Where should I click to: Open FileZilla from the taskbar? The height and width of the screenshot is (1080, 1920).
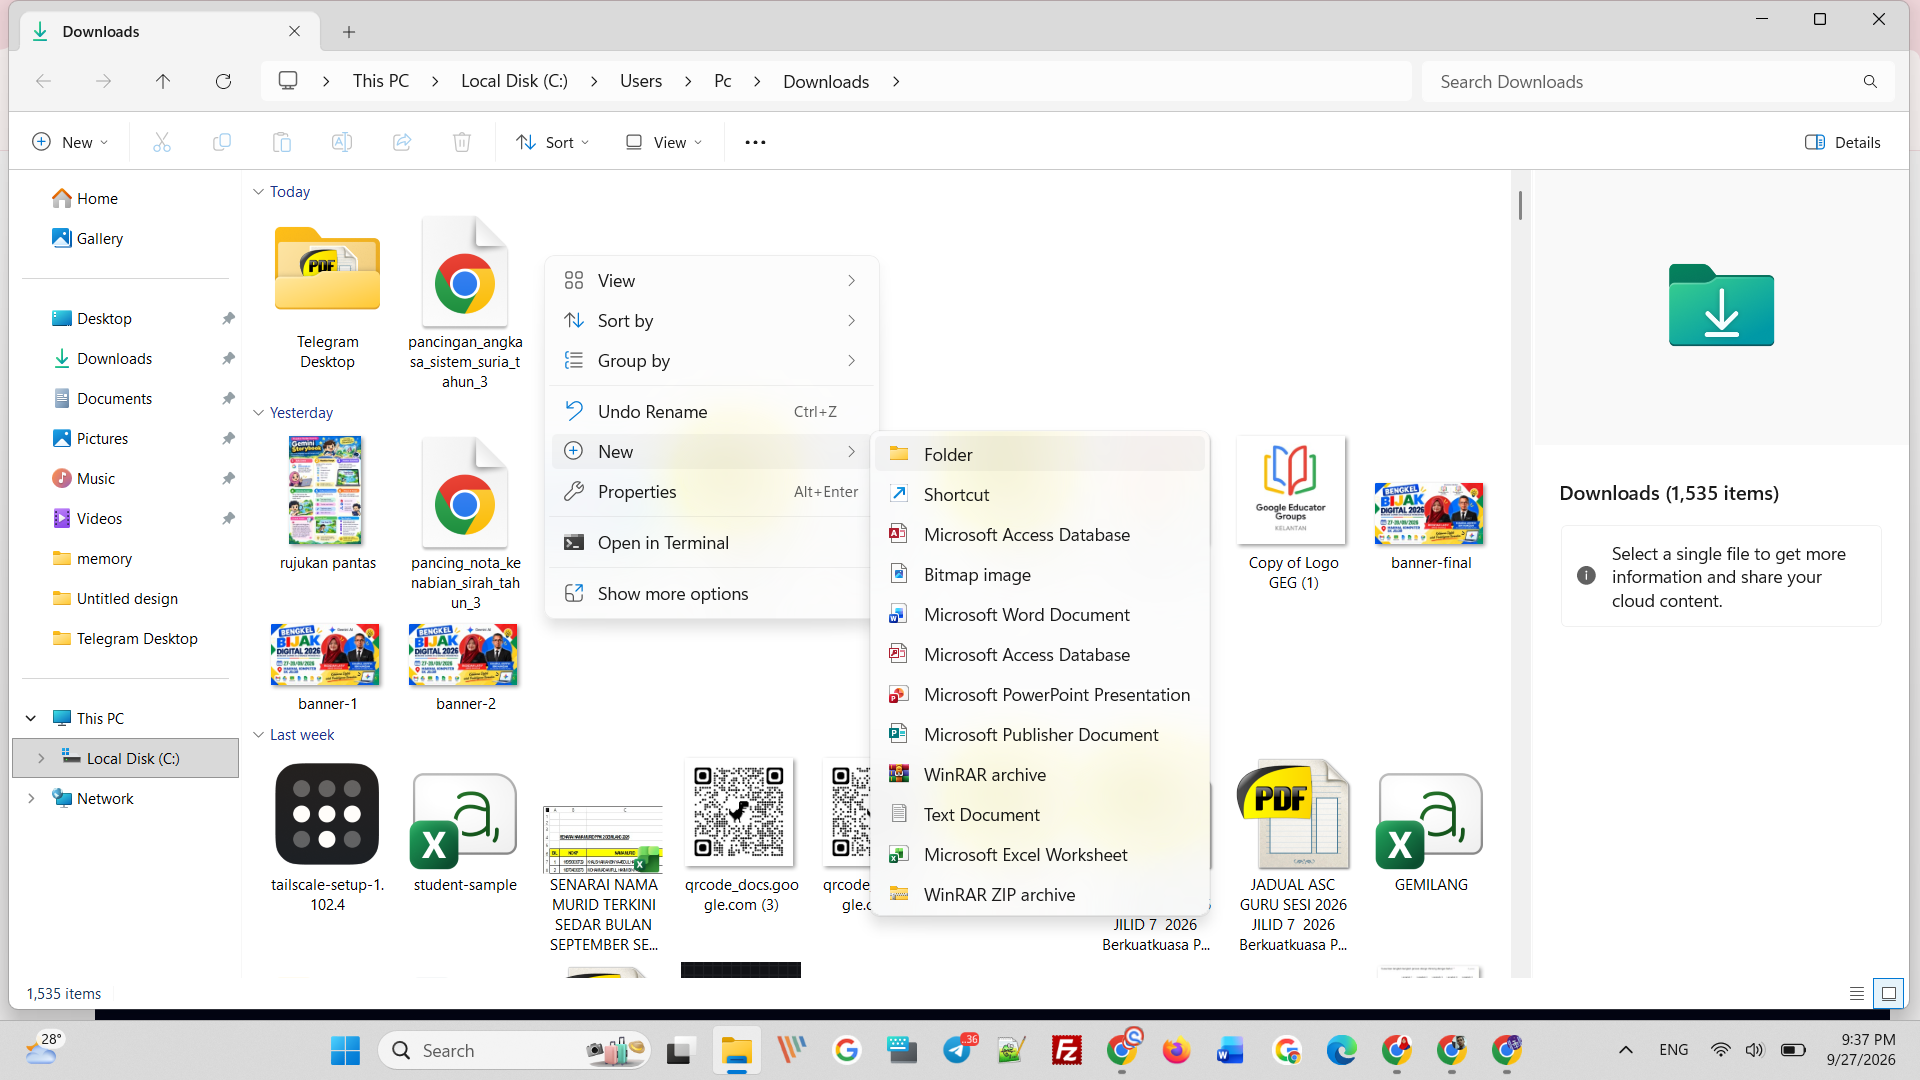(1067, 1050)
